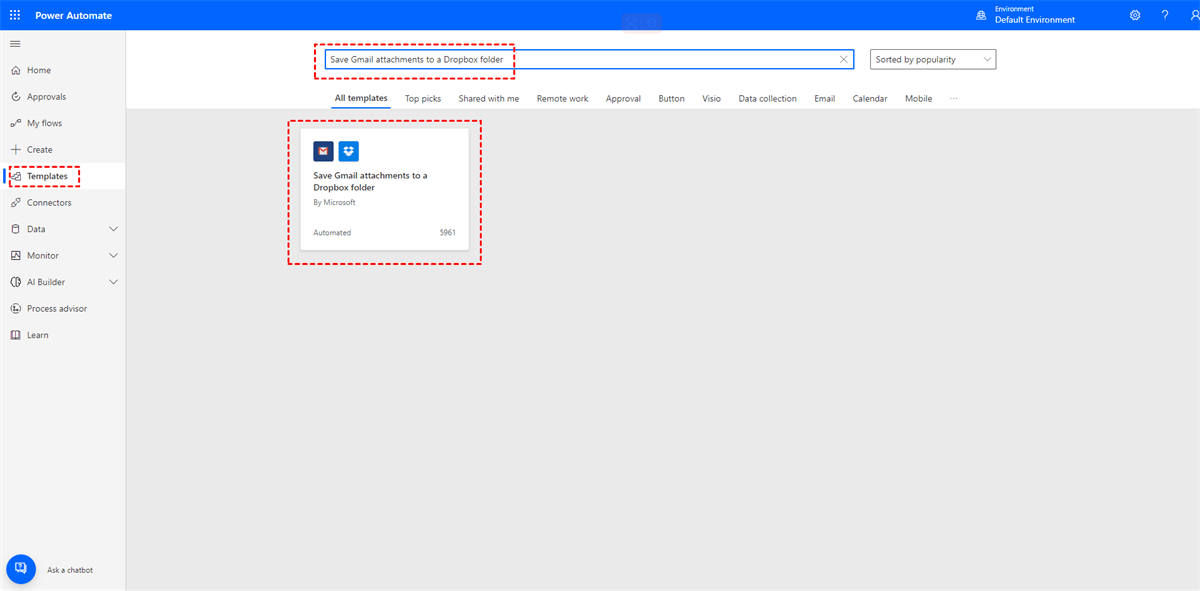Switch to the Mobile tab

click(x=919, y=99)
